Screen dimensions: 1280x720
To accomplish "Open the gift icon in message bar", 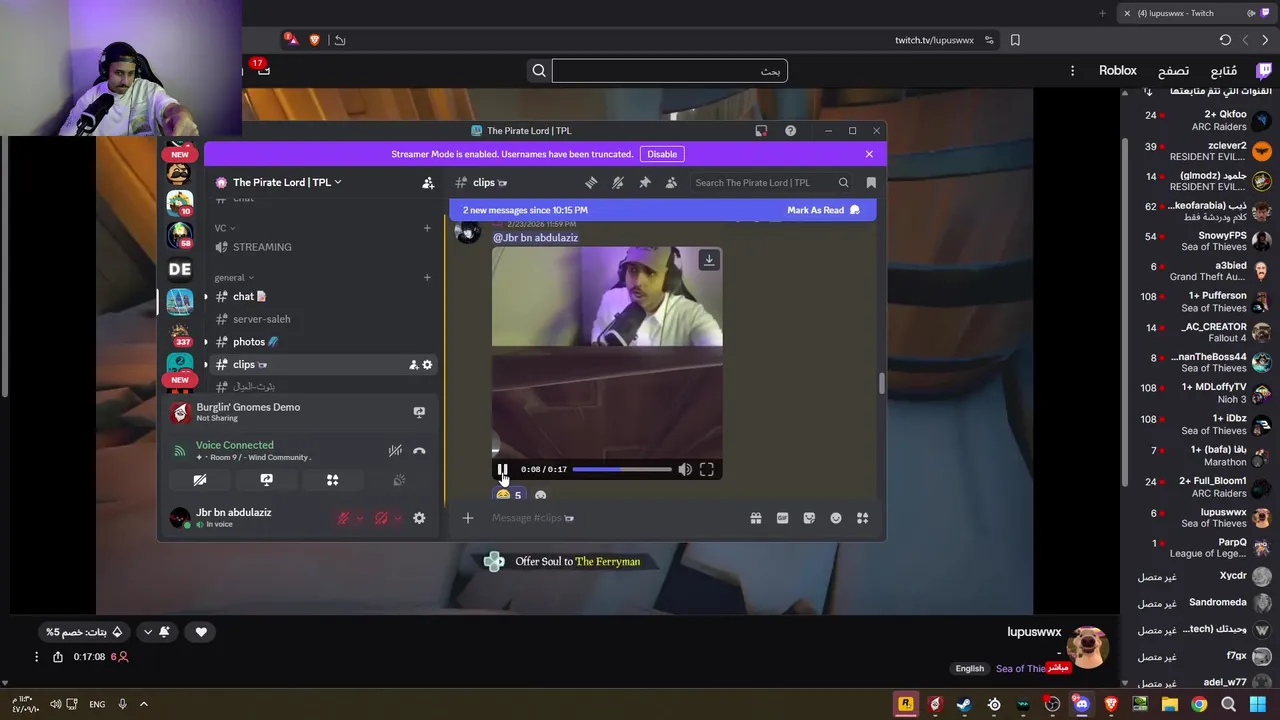I will pyautogui.click(x=756, y=518).
